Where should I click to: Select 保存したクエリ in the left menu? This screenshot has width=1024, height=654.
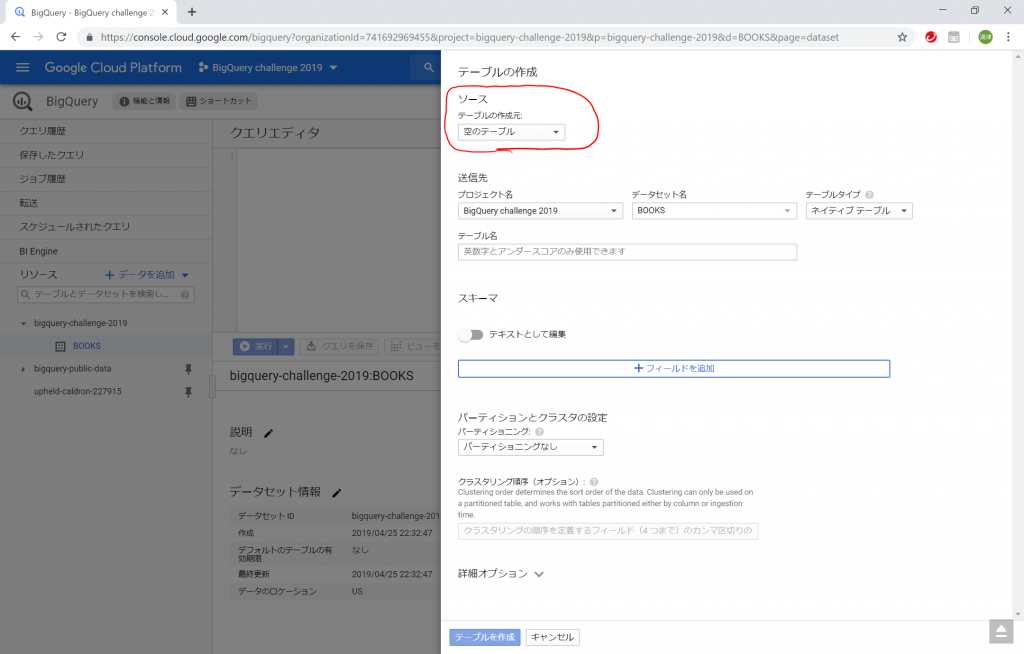(x=52, y=155)
